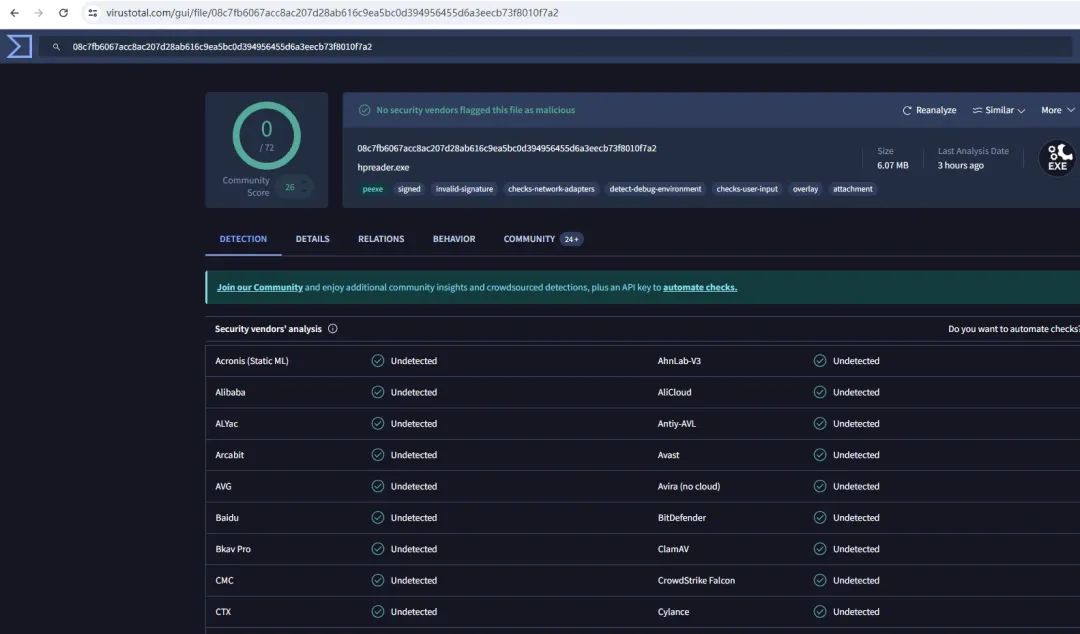Viewport: 1080px width, 634px height.
Task: Click the green check in no-vendors-flagged banner
Action: pyautogui.click(x=364, y=110)
